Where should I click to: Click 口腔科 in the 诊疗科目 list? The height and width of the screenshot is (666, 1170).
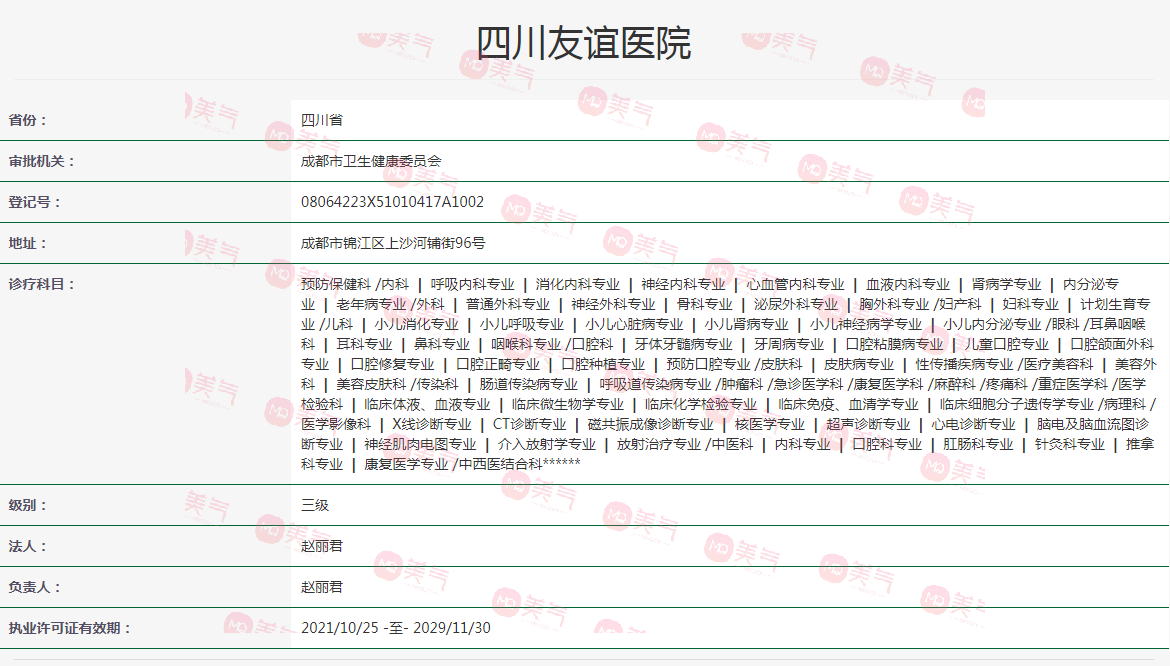[600, 347]
